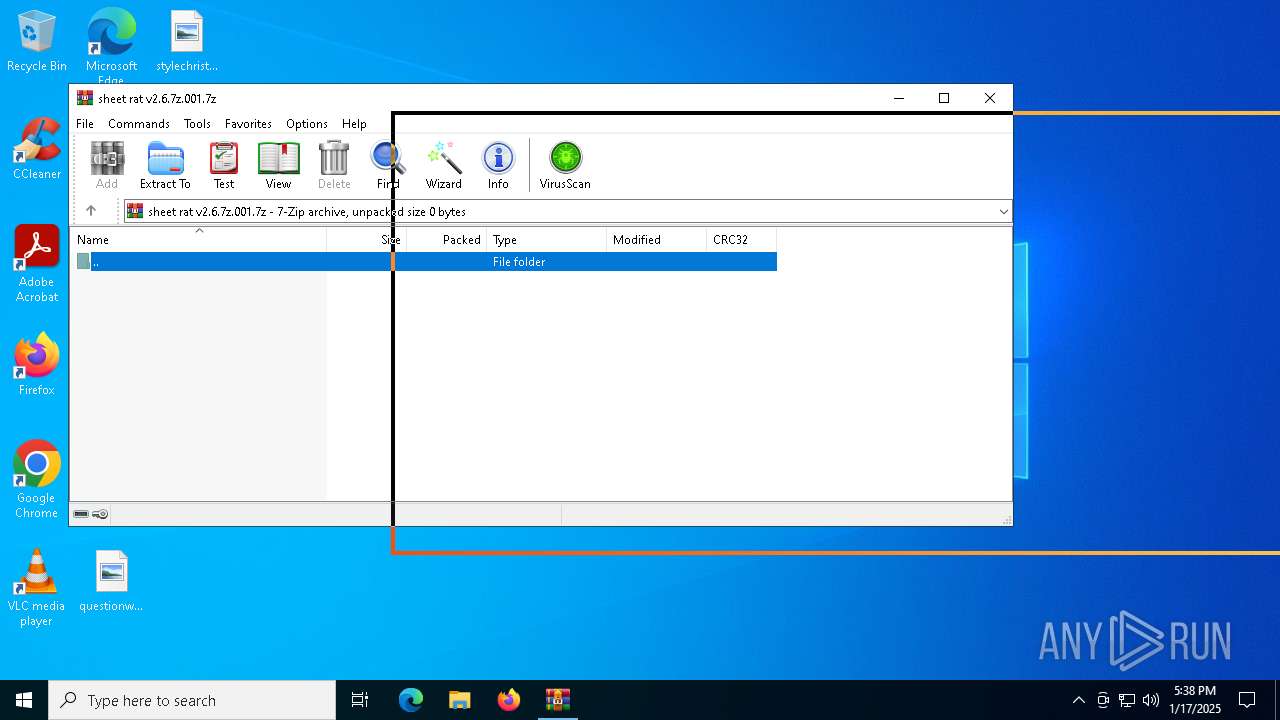Open the Commands menu
1280x720 pixels.
pos(139,124)
